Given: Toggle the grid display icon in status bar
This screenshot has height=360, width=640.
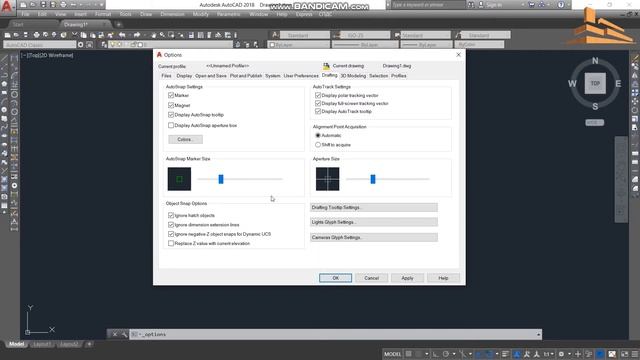Looking at the screenshot, I should click(409, 354).
